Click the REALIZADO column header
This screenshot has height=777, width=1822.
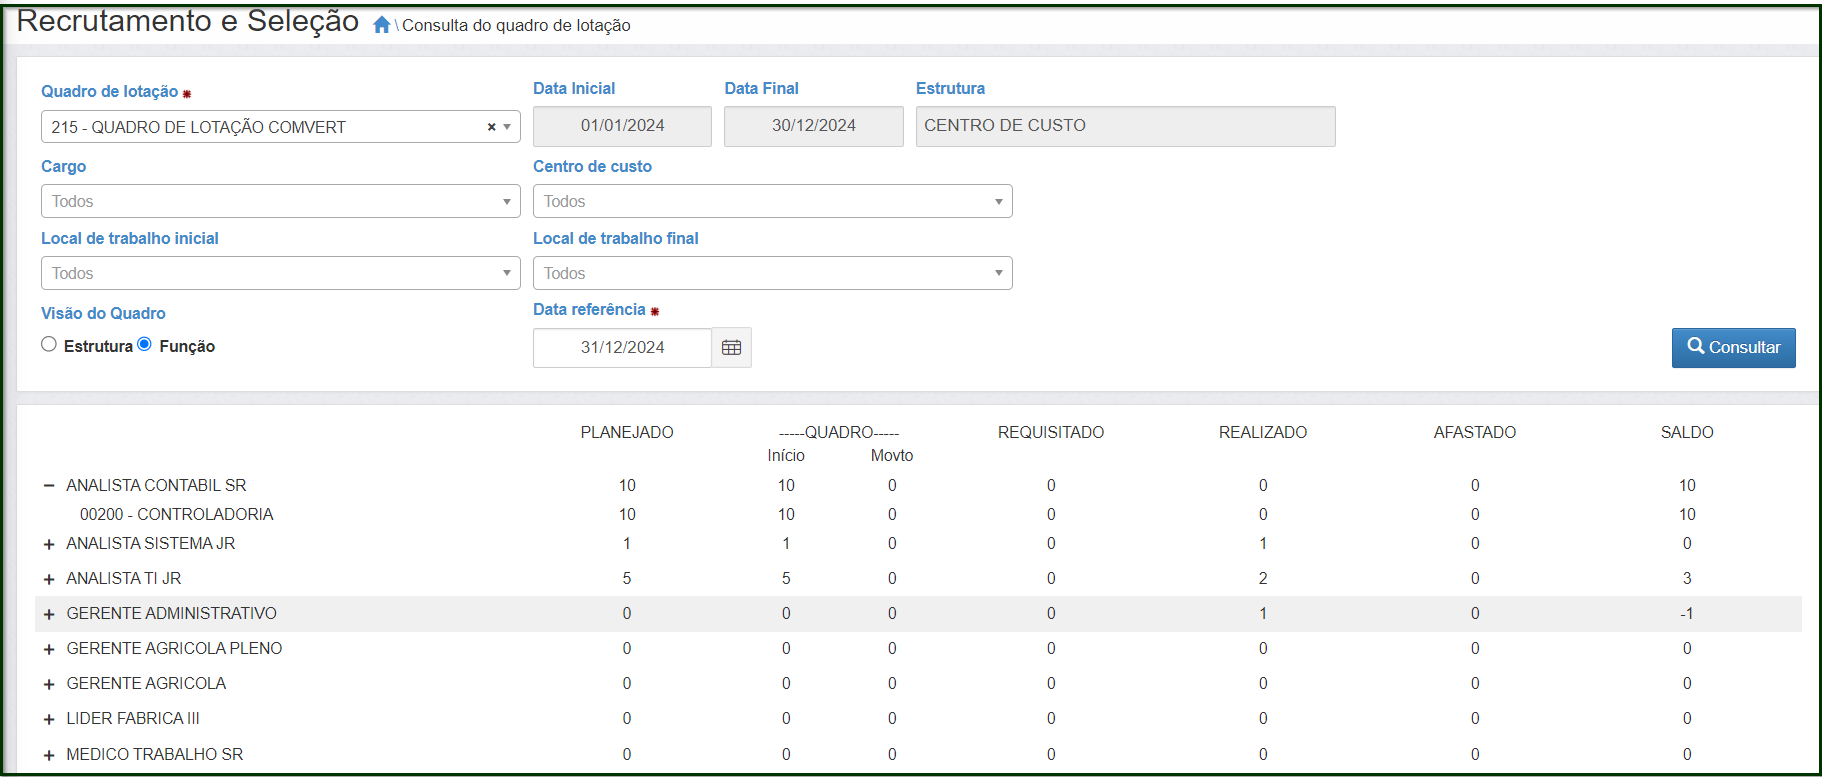coord(1263,432)
